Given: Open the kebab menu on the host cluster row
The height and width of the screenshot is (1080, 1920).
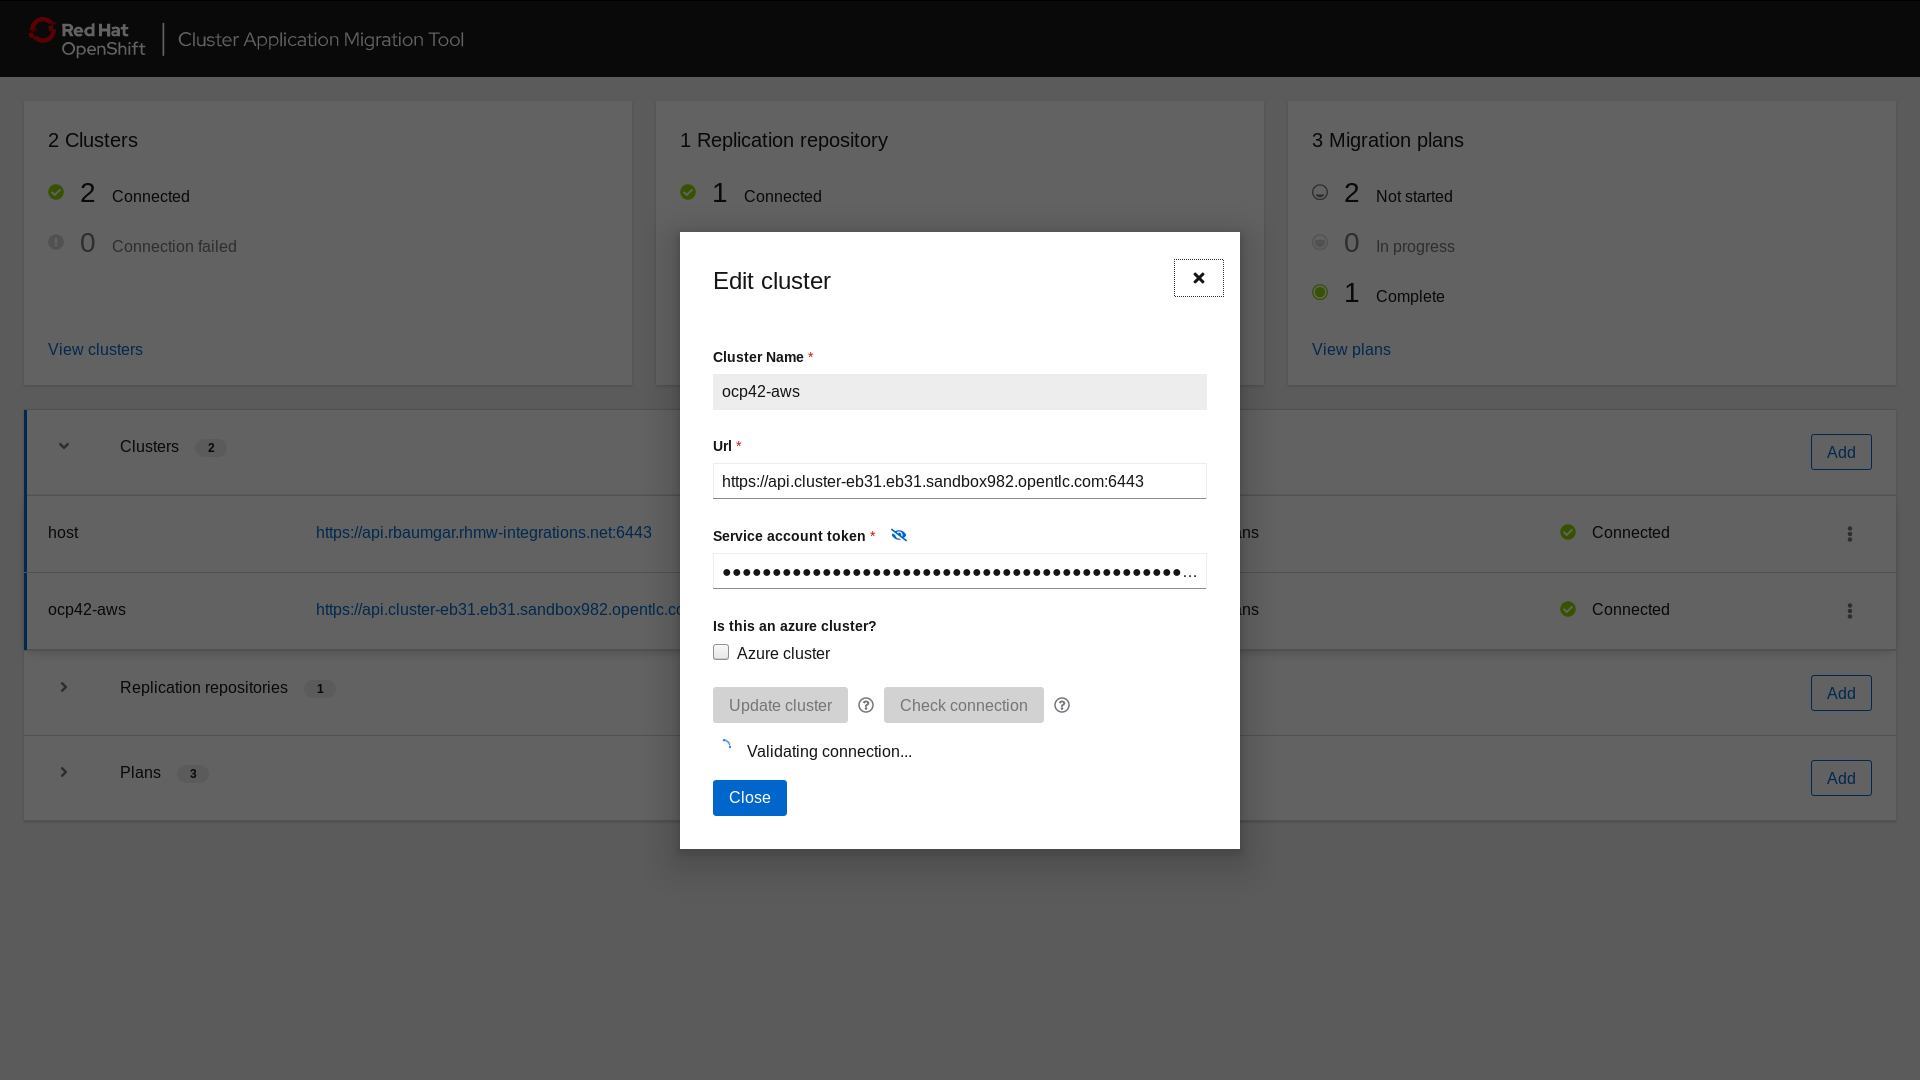Looking at the screenshot, I should (1849, 533).
